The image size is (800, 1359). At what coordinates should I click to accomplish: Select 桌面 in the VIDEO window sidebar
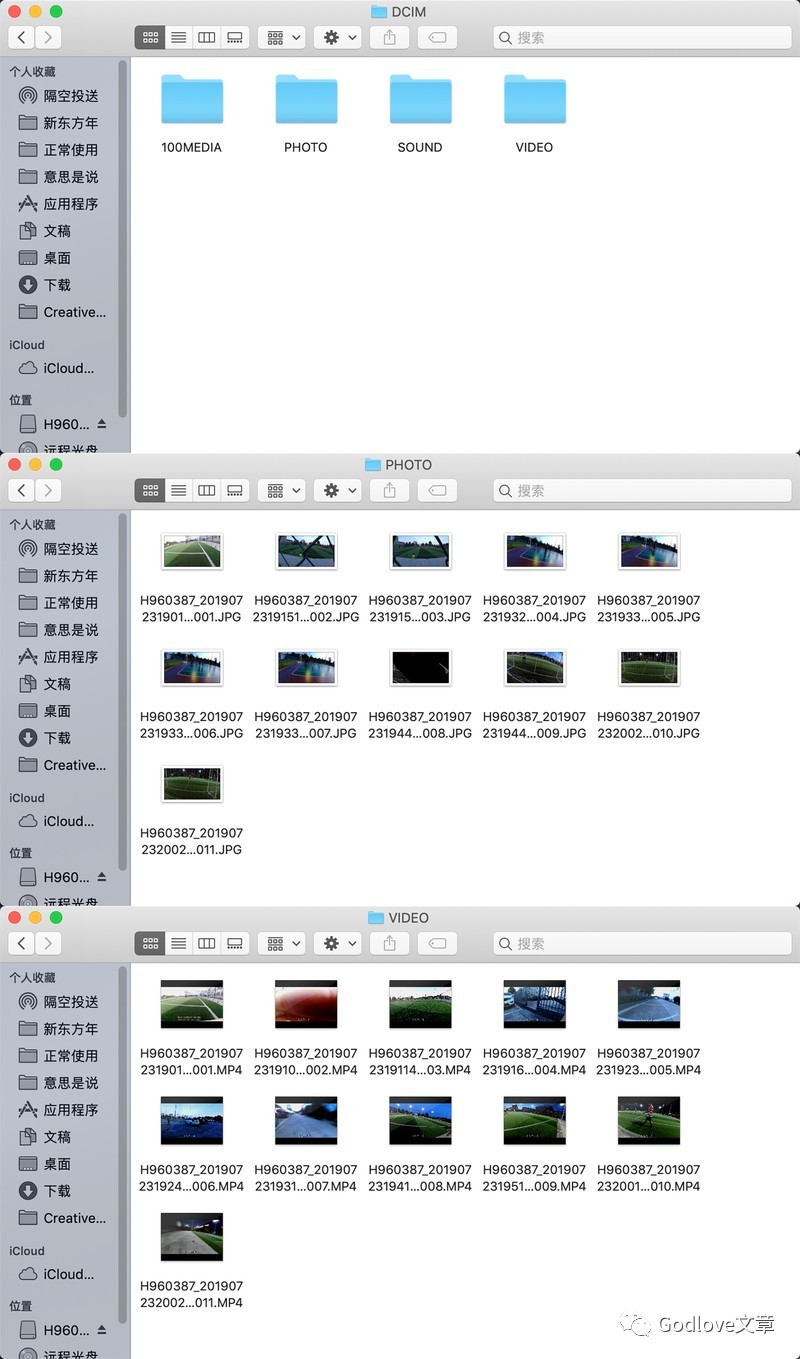[x=57, y=1164]
